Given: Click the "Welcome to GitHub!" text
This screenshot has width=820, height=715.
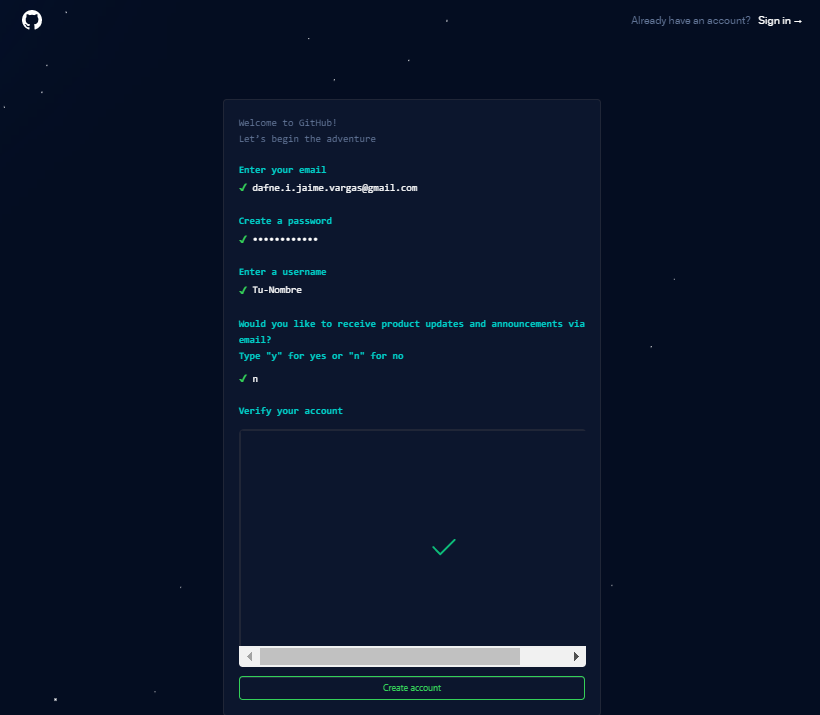Looking at the screenshot, I should pyautogui.click(x=288, y=123).
